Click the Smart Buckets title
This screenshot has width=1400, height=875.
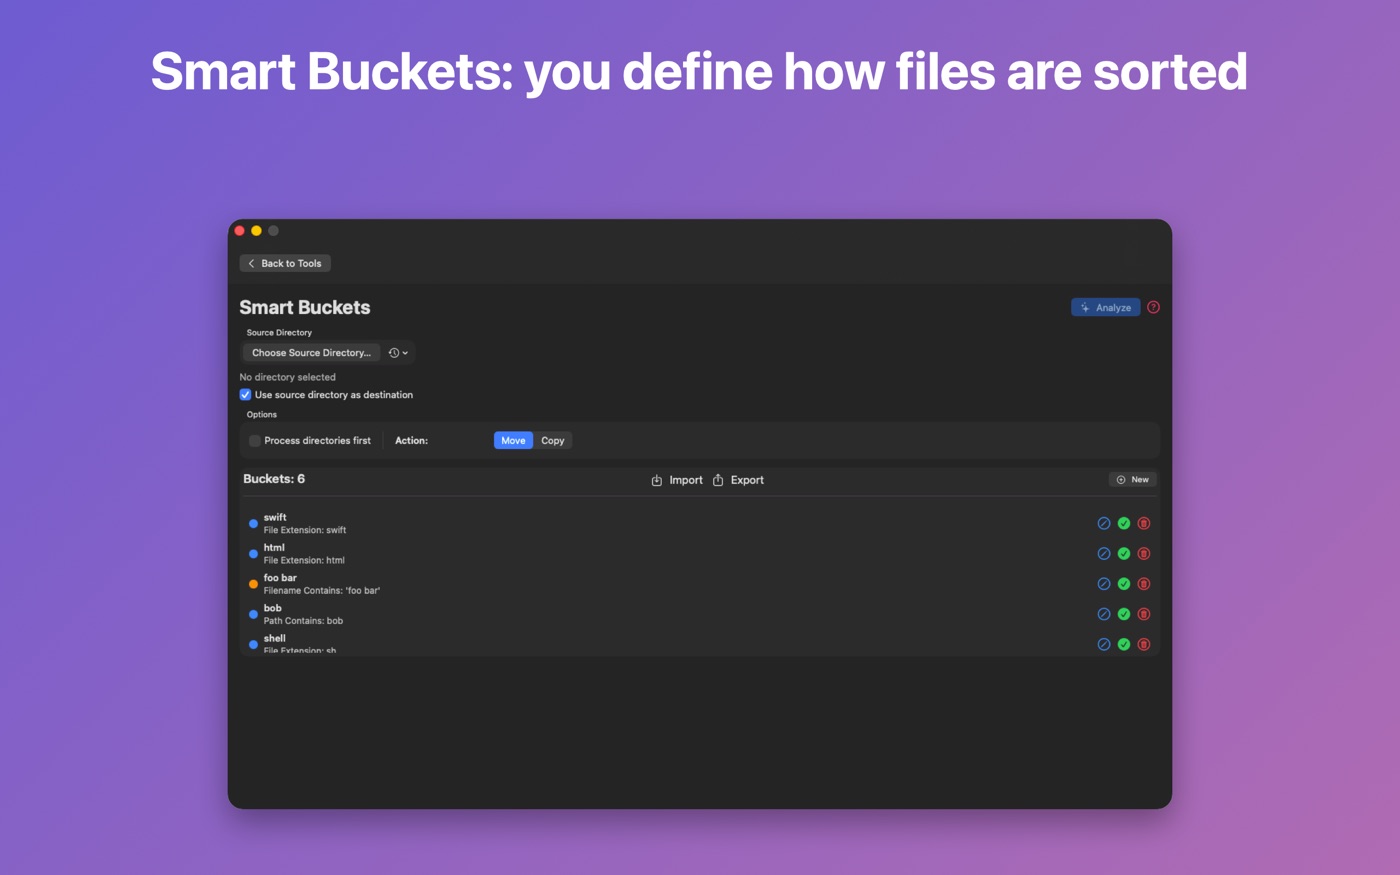tap(305, 307)
